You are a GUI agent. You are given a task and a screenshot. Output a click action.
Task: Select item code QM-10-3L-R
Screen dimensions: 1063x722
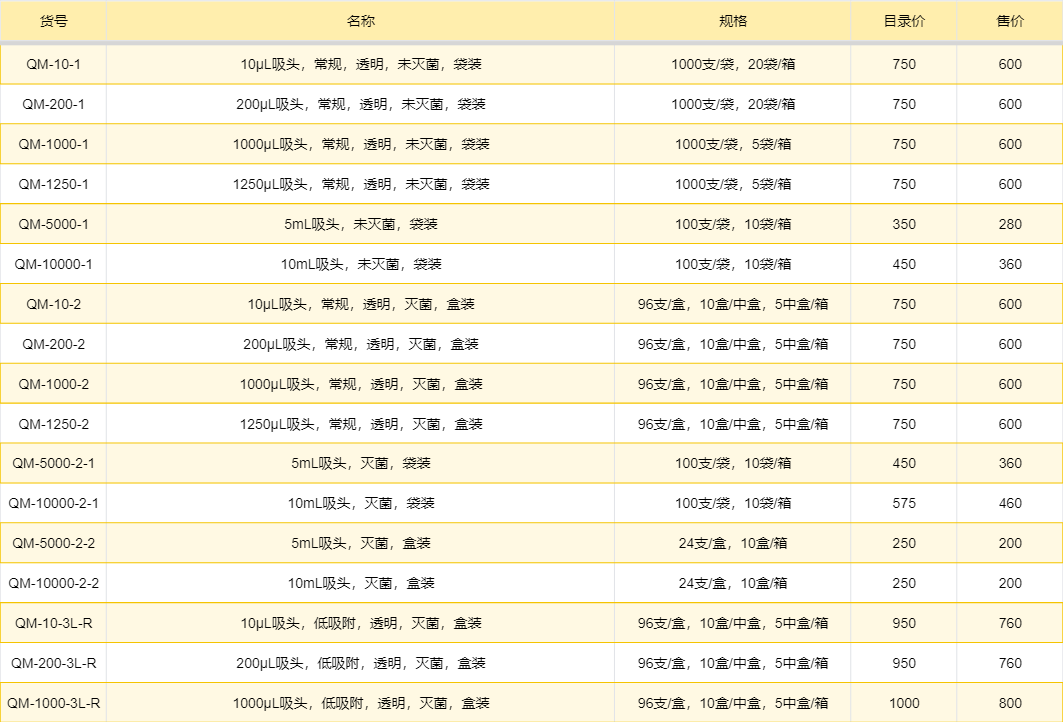54,624
